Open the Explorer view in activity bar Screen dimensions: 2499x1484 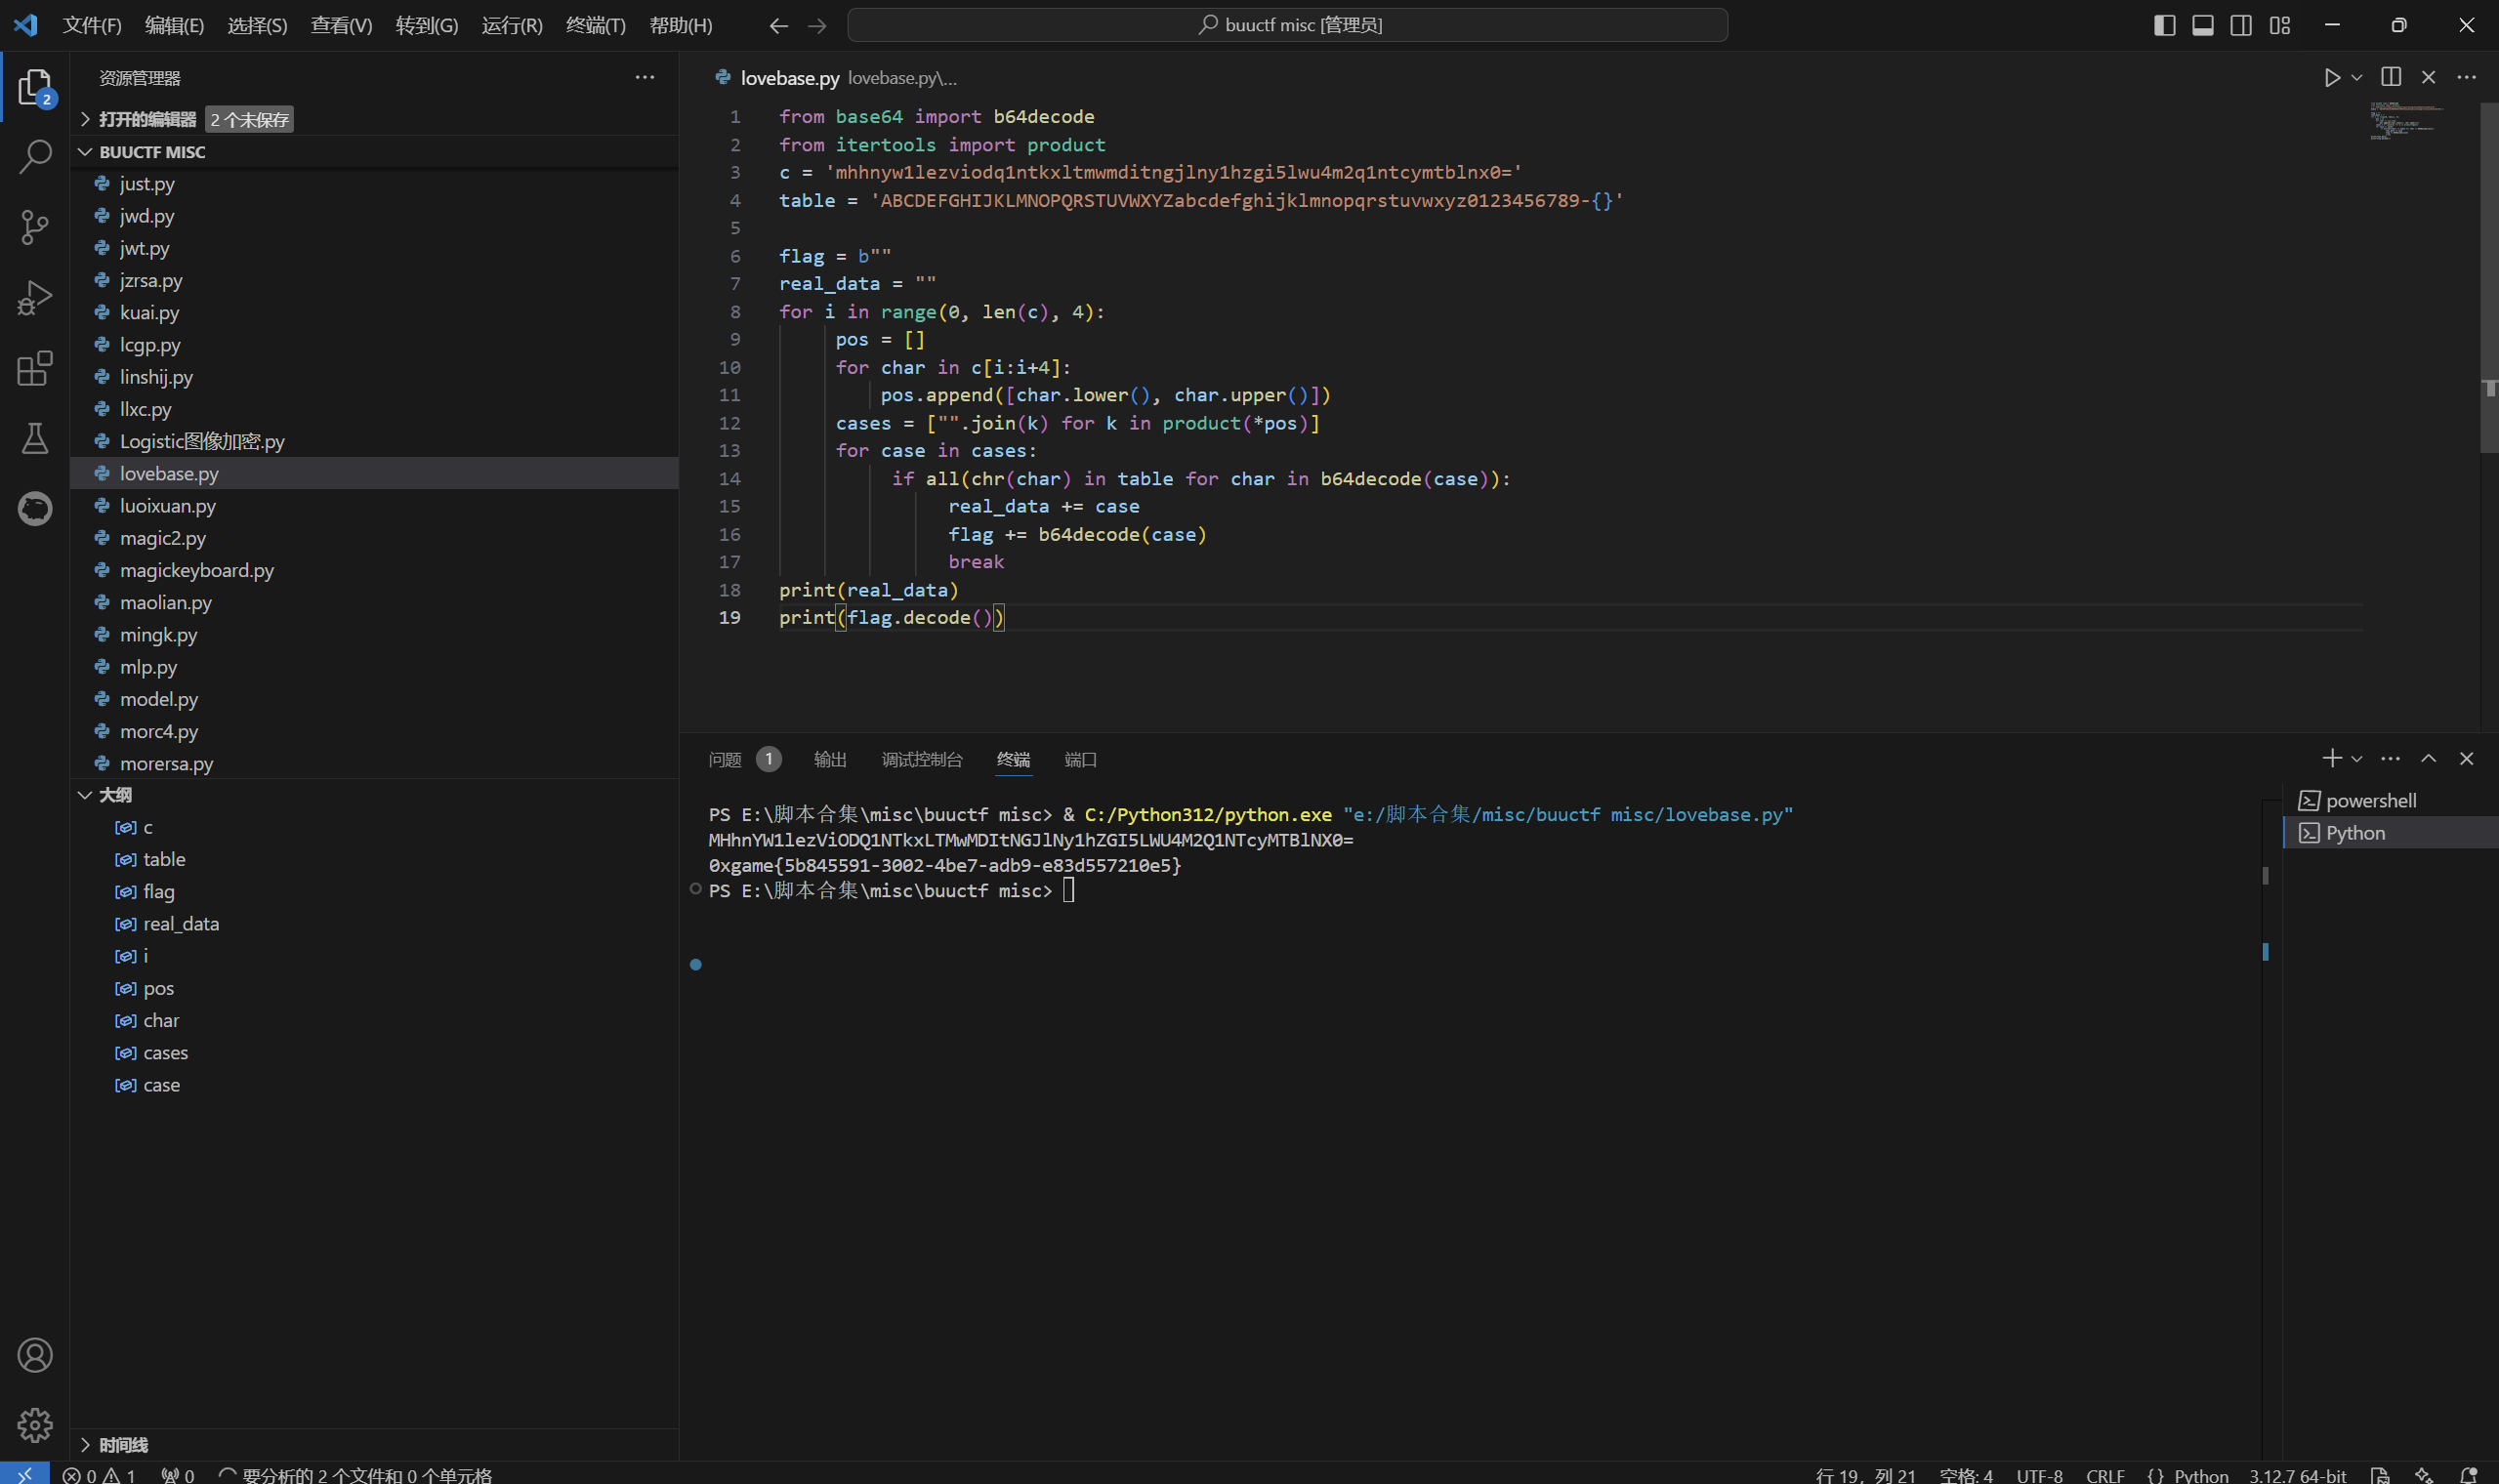35,88
